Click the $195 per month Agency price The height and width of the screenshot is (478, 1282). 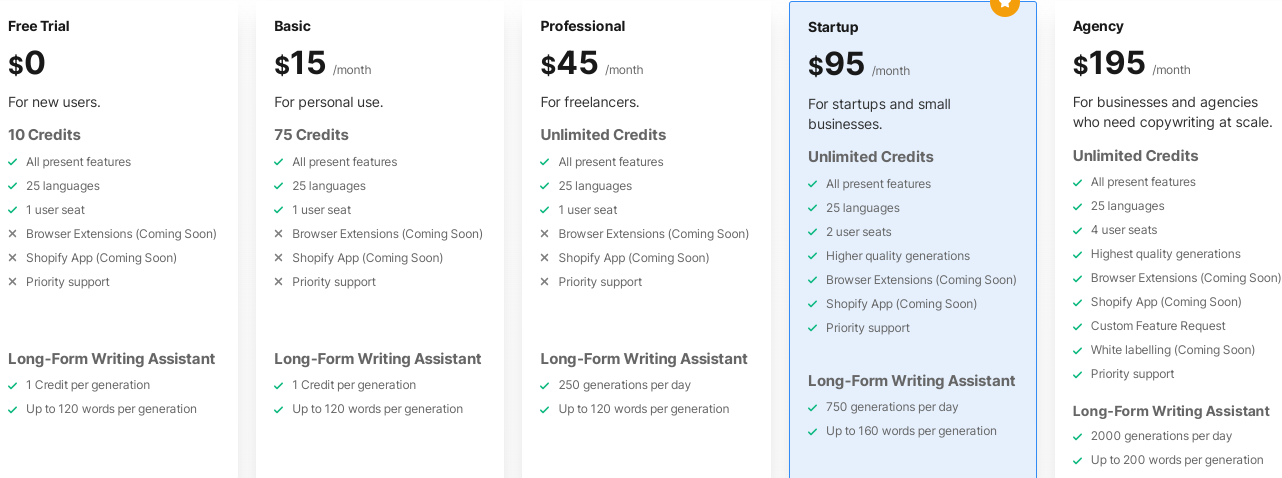[x=1132, y=64]
